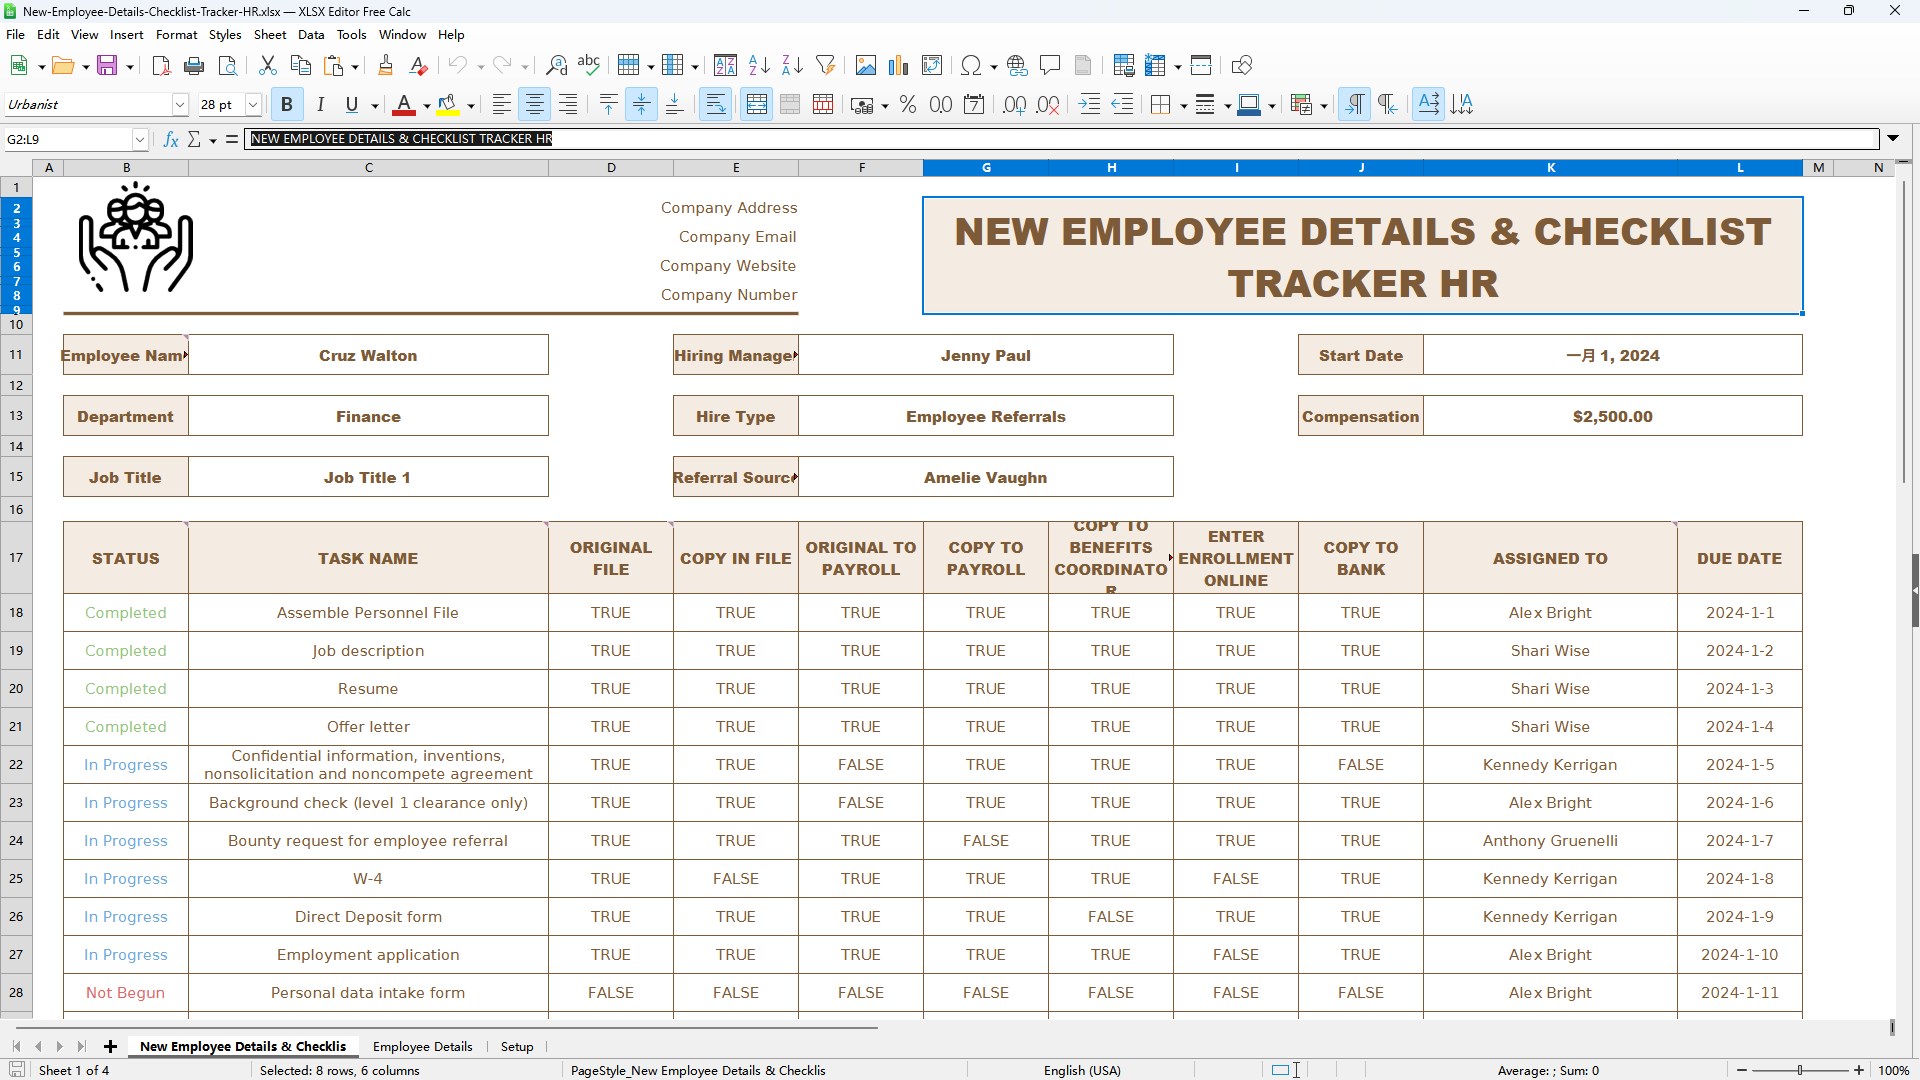Insert a chart
Screen dimensions: 1920x1080
897,65
